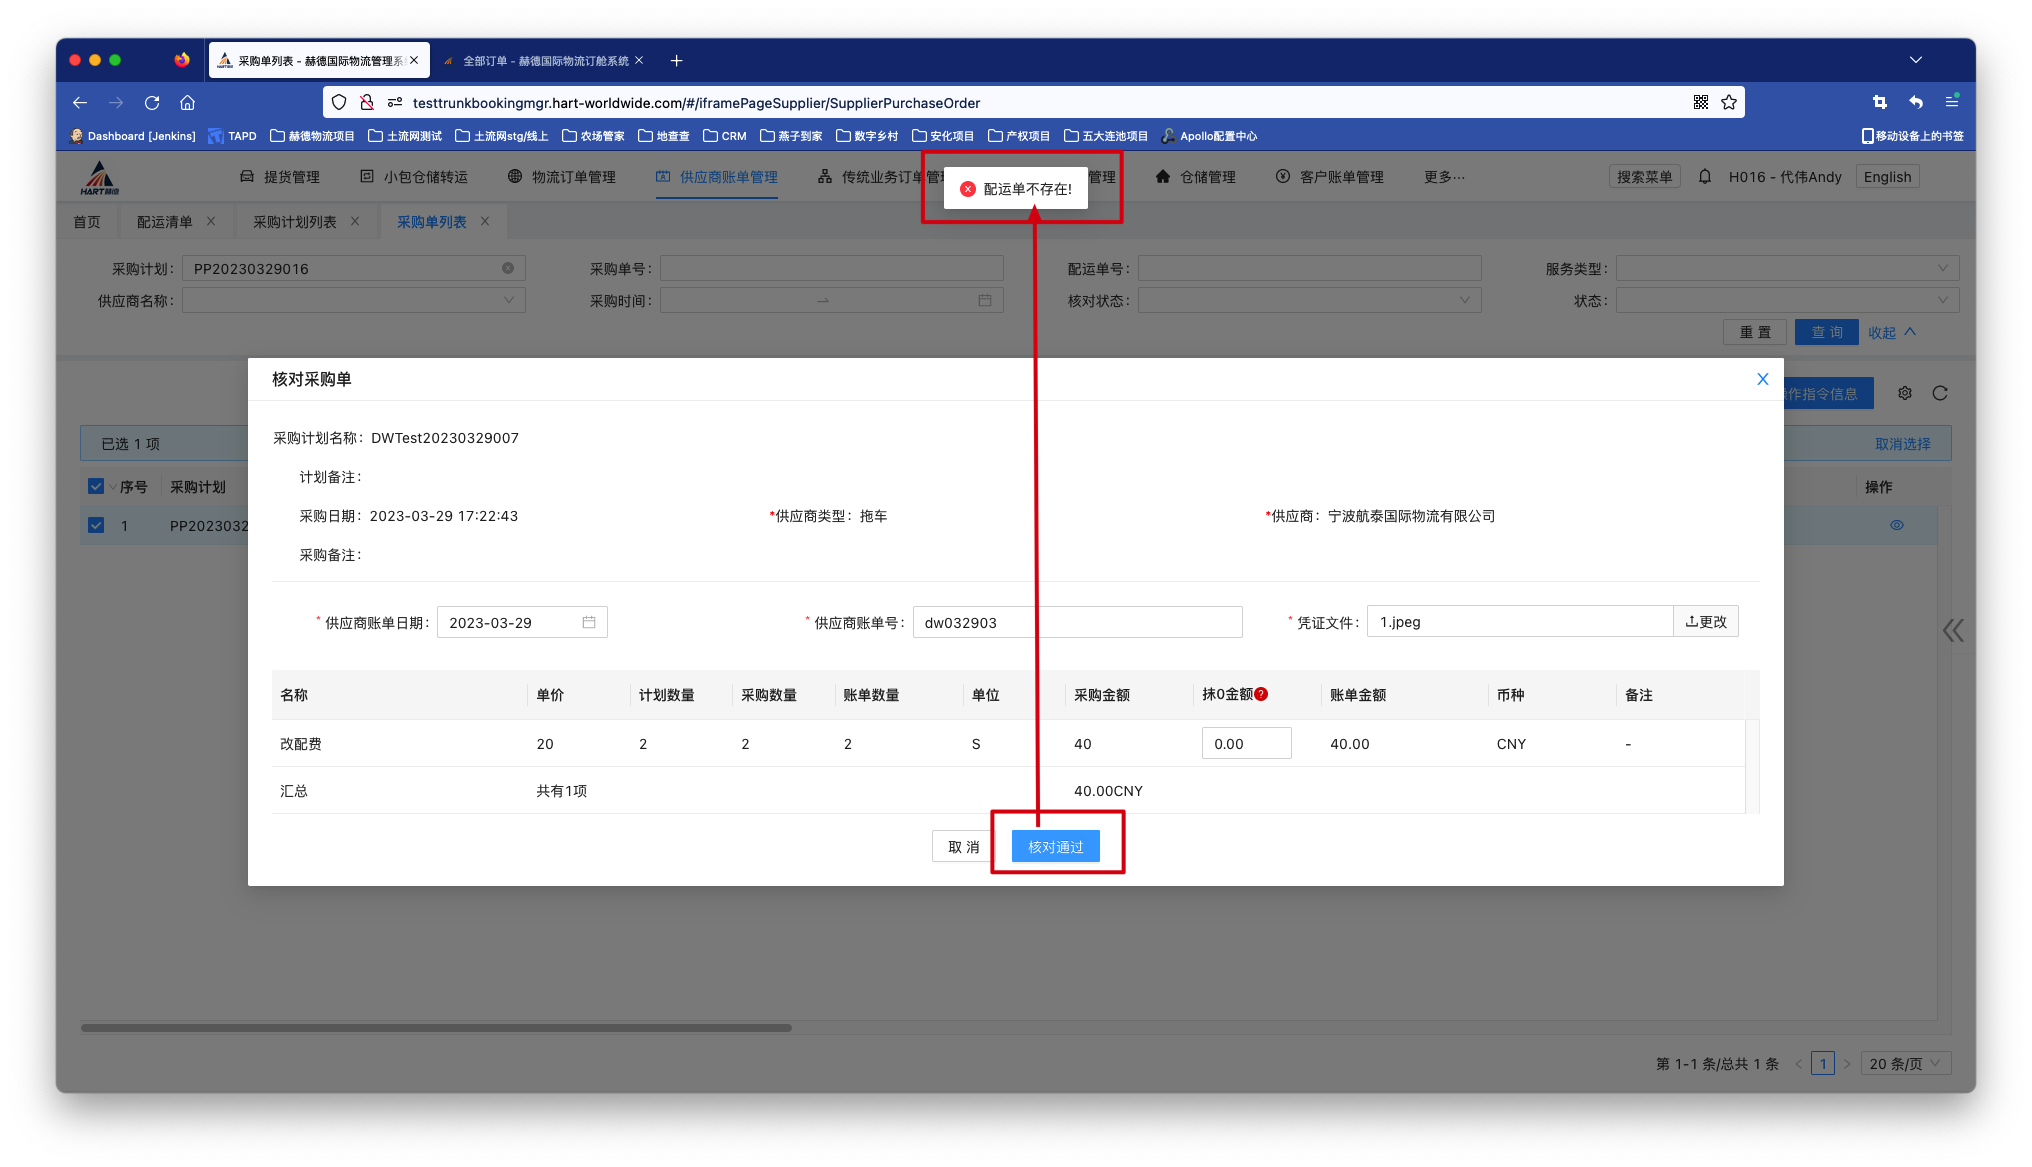Switch to the 采购计划列表 tab
This screenshot has width=2032, height=1167.
tap(294, 222)
